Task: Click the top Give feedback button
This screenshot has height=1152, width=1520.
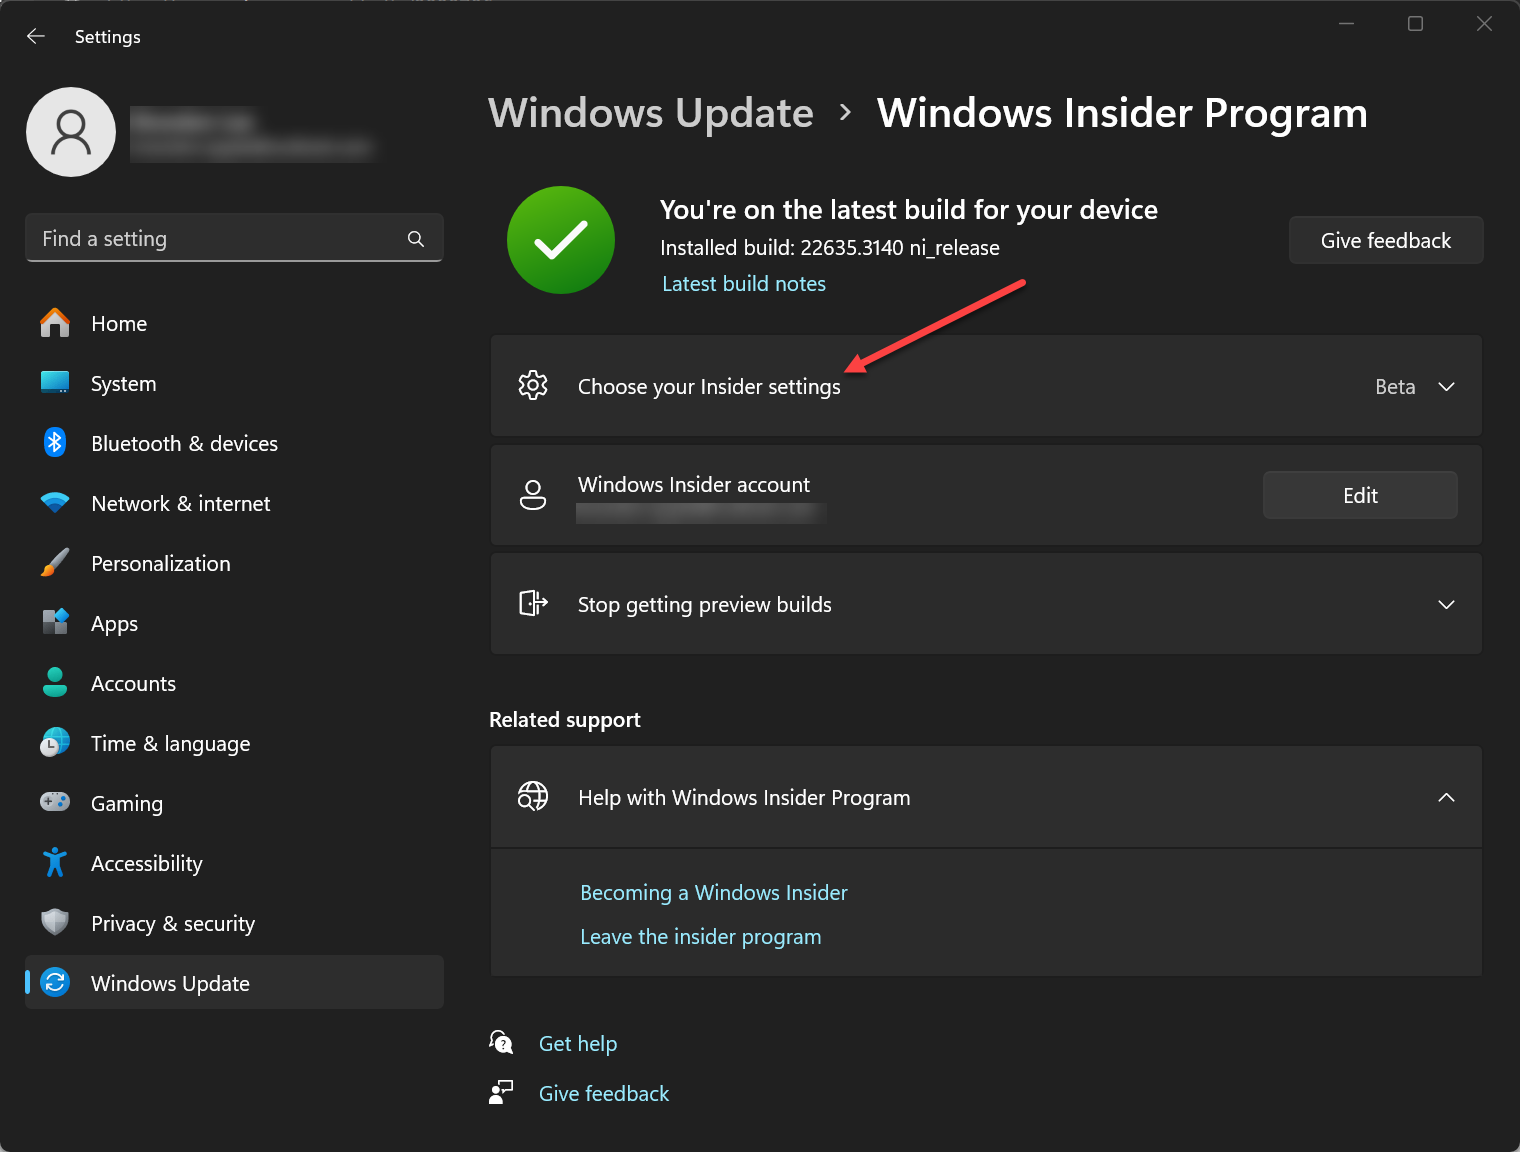Action: click(1386, 240)
